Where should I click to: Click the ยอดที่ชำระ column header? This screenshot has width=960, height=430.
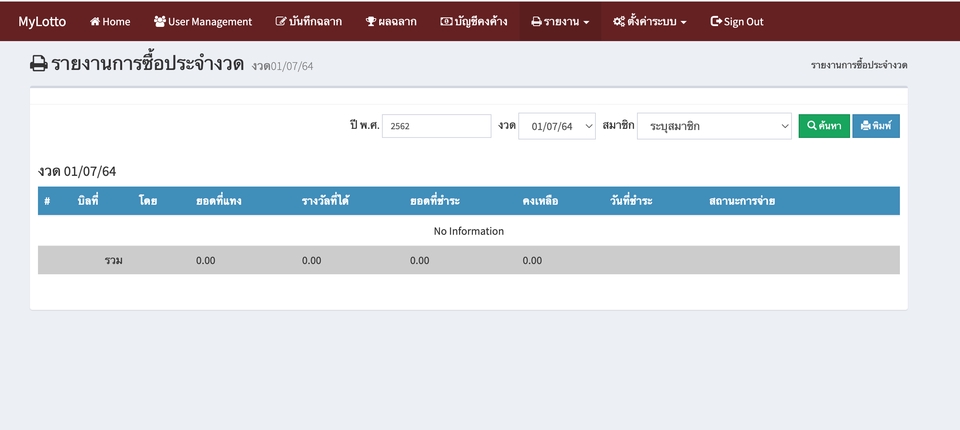(435, 201)
